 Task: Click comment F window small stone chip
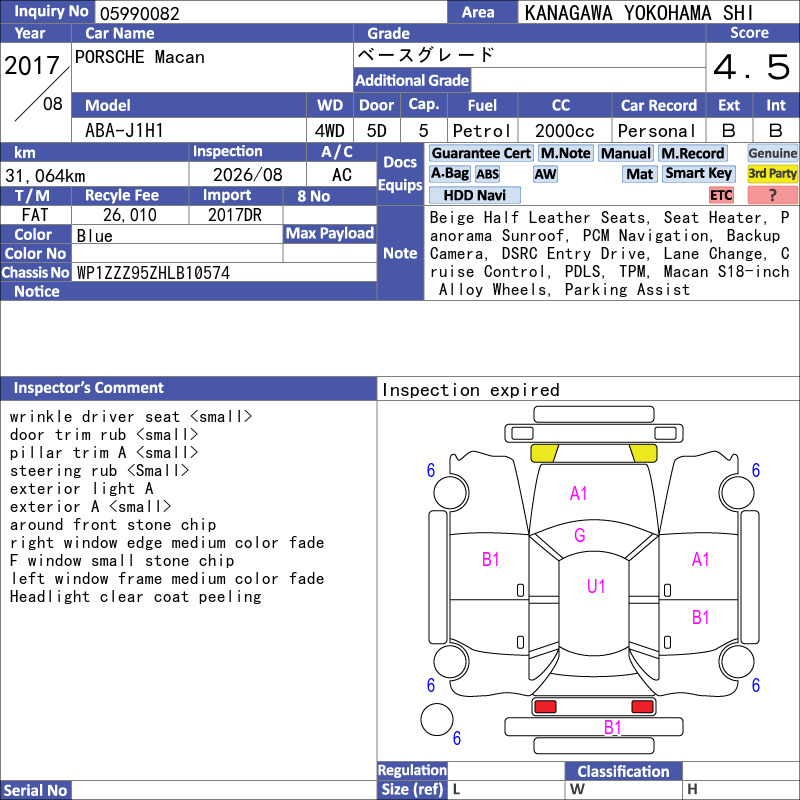(x=121, y=560)
